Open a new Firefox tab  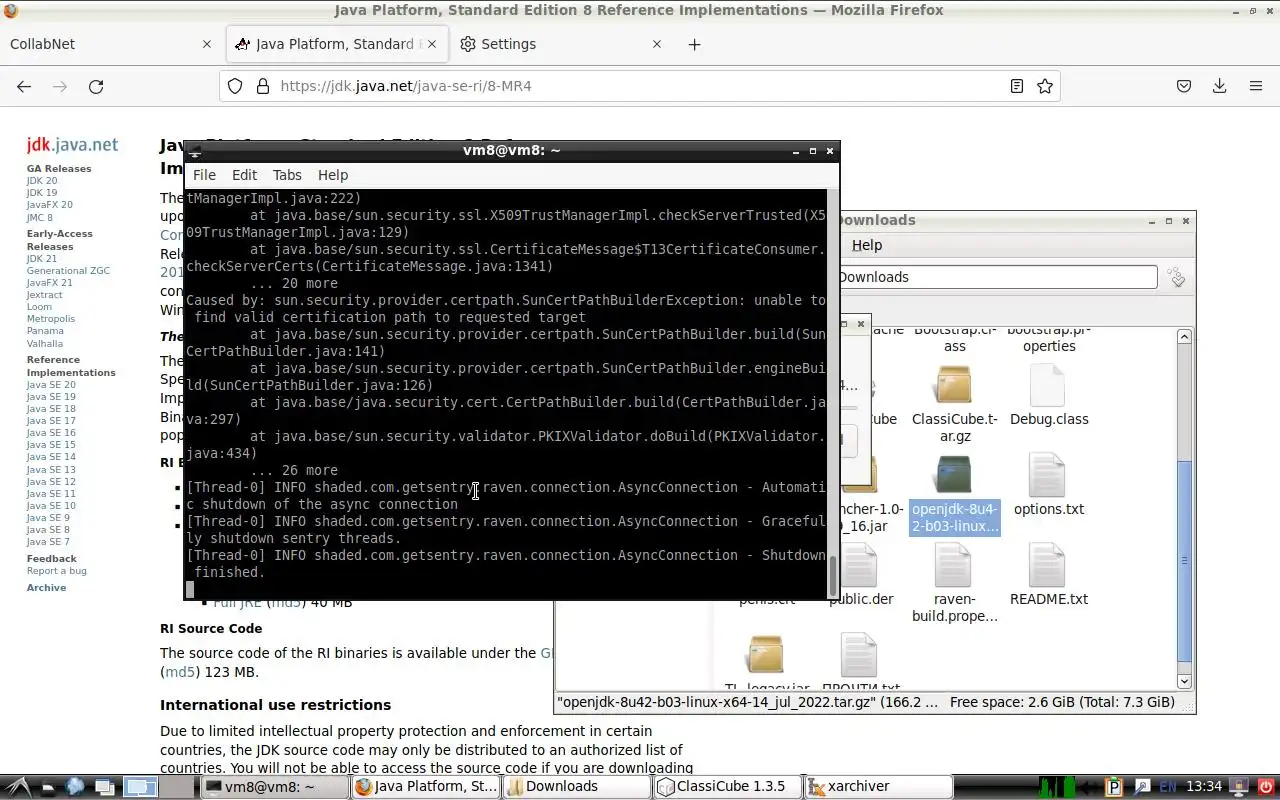[694, 44]
